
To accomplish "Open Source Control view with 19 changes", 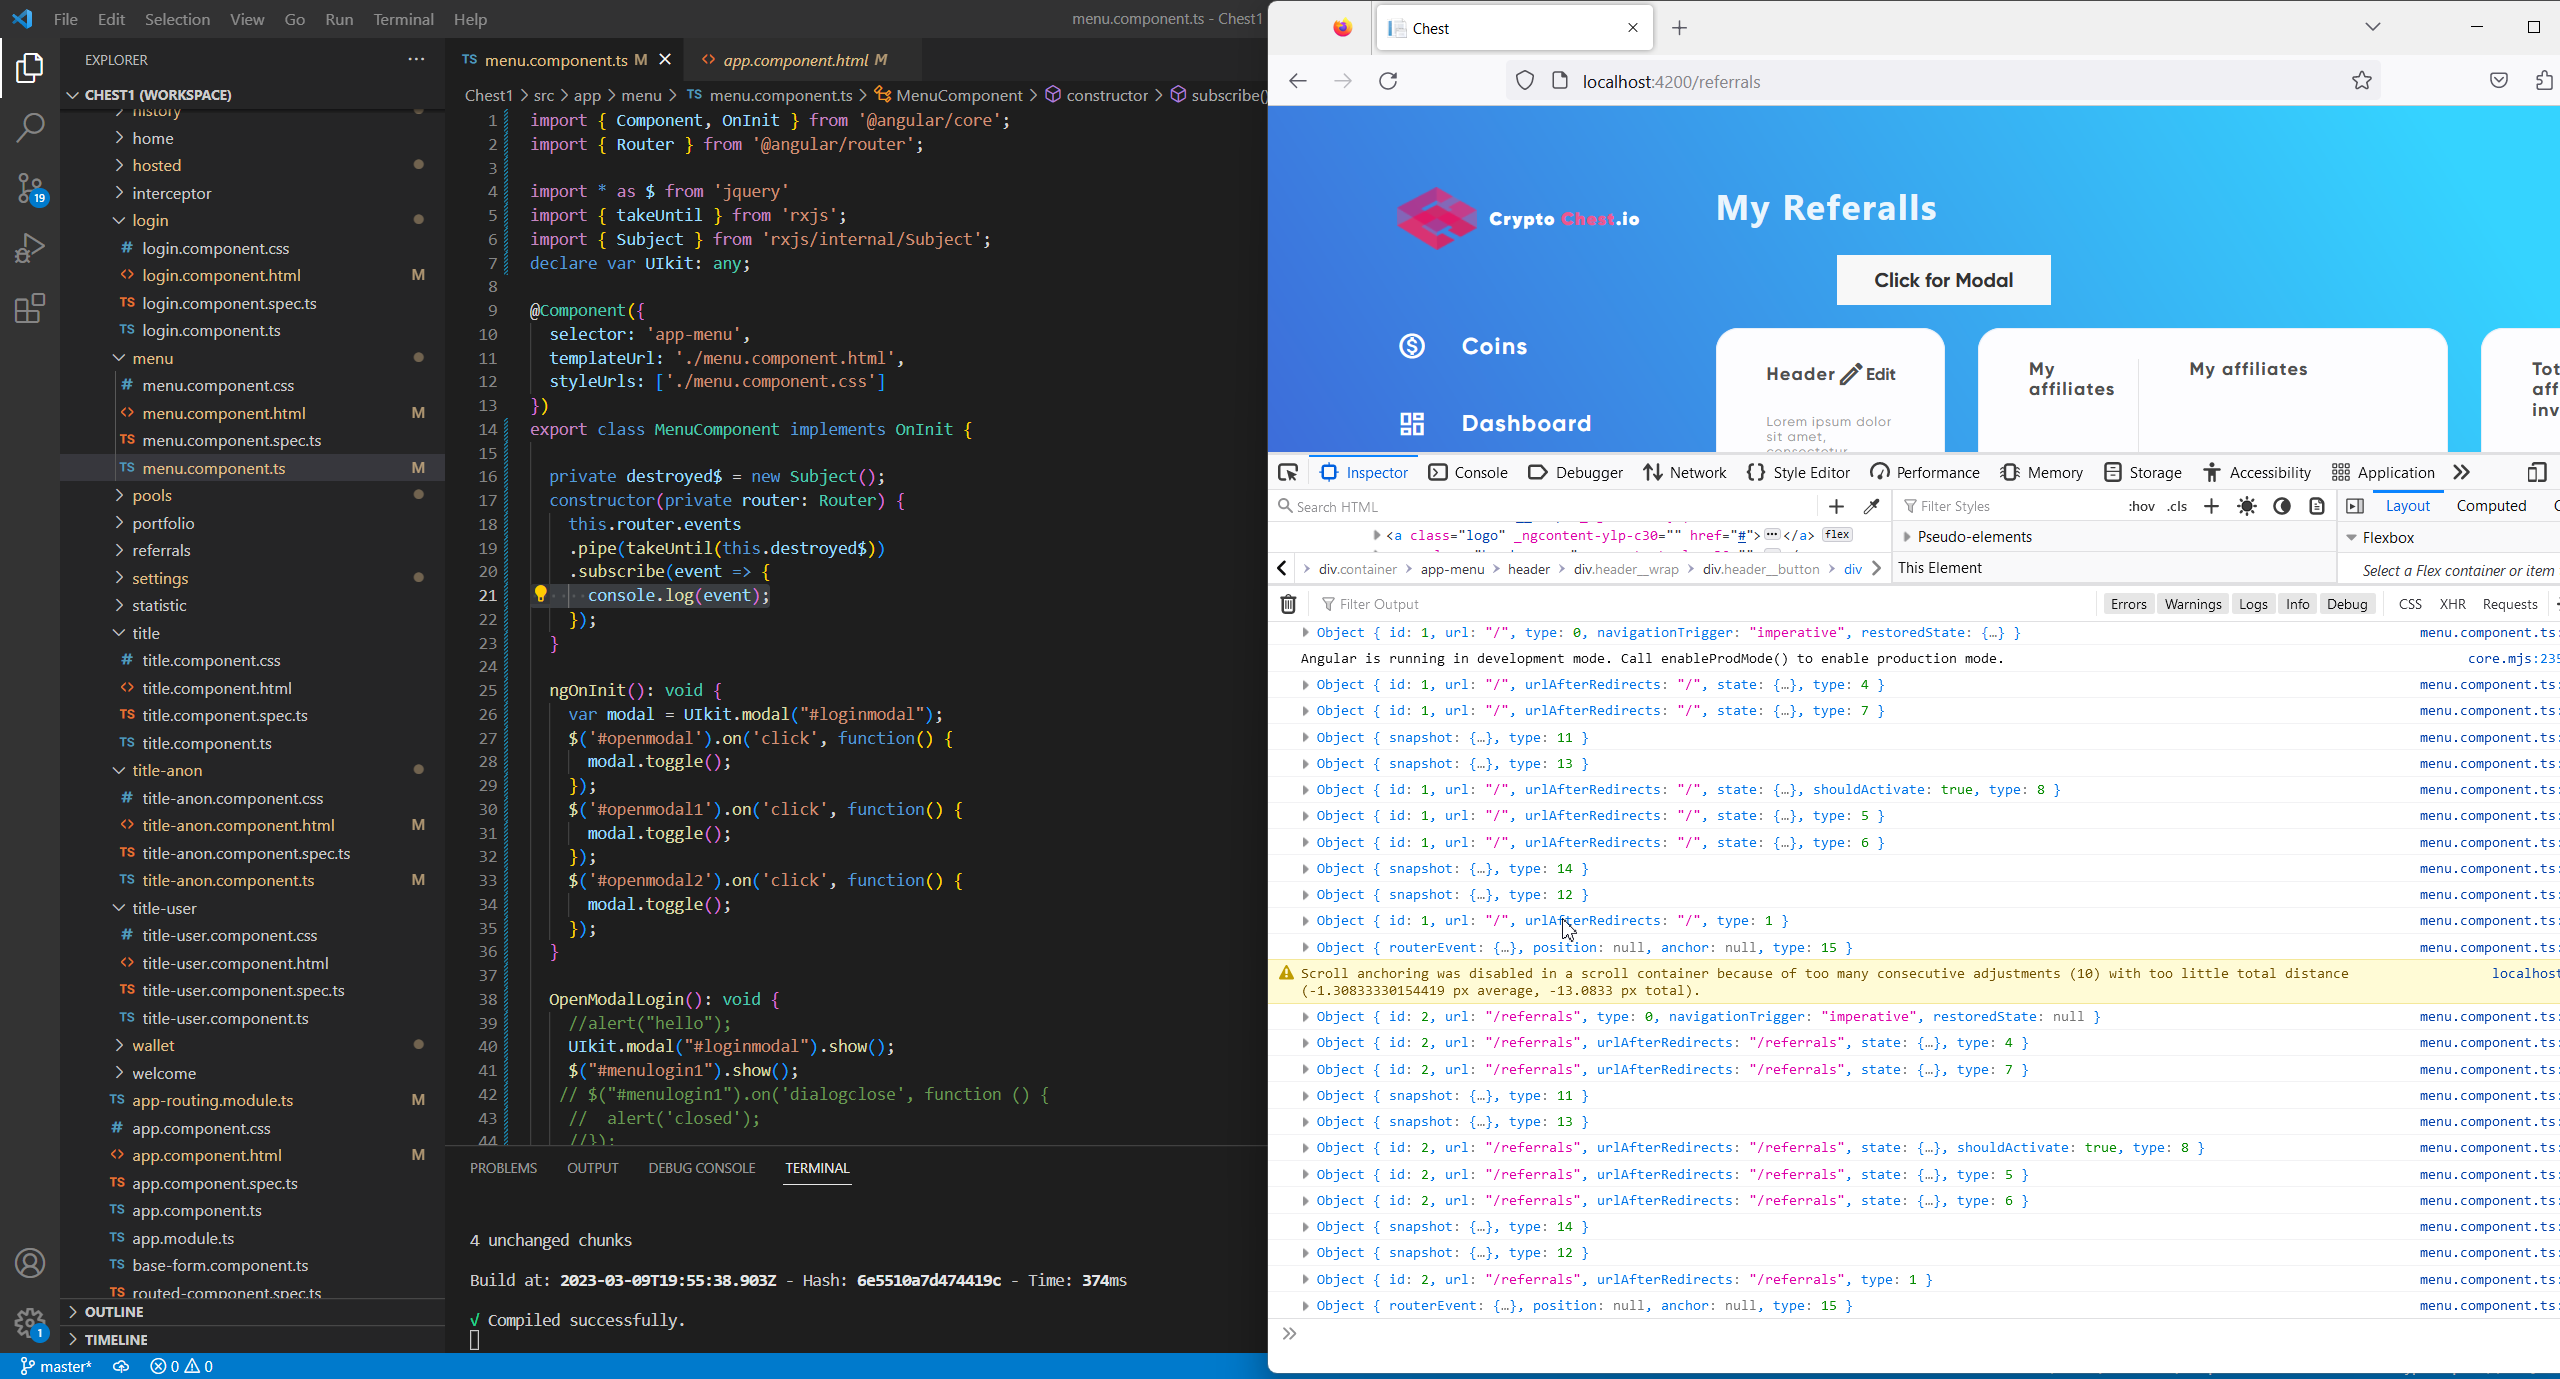I will 30,187.
